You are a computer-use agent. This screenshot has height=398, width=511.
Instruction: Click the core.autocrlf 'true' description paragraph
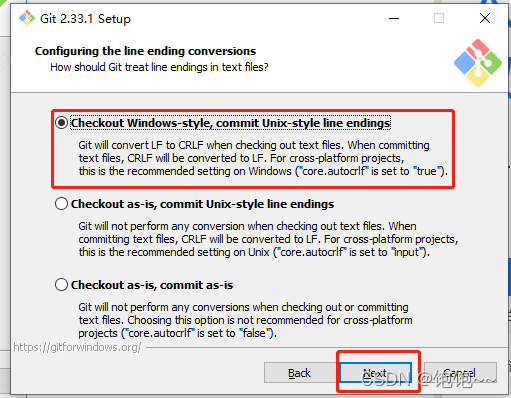(x=263, y=158)
